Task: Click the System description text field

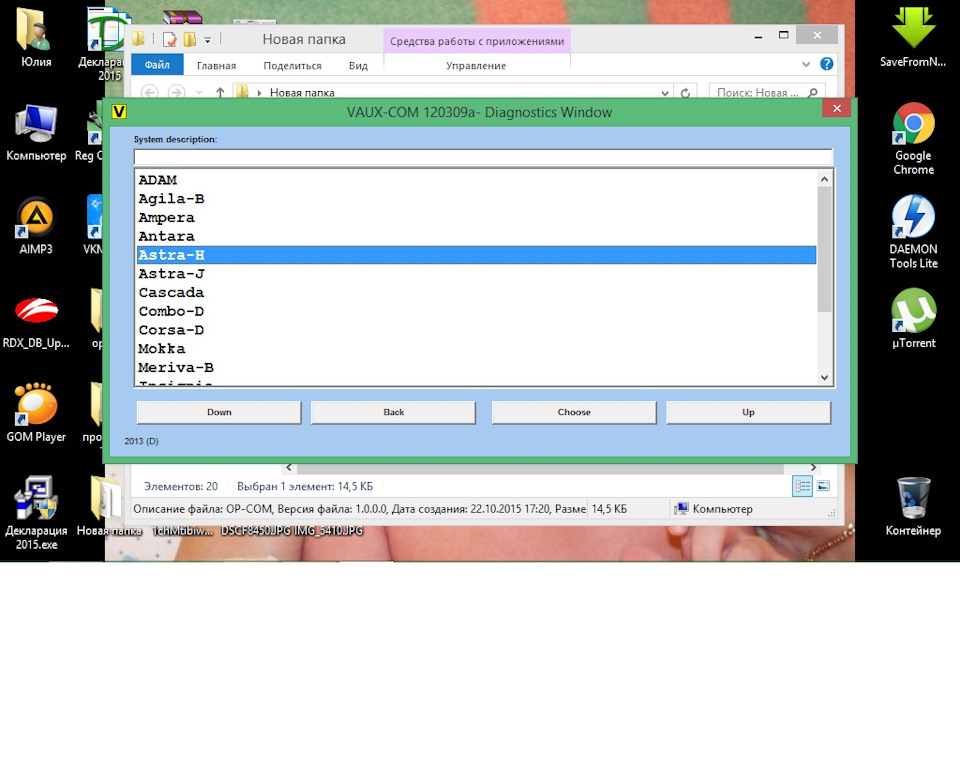Action: click(x=483, y=157)
